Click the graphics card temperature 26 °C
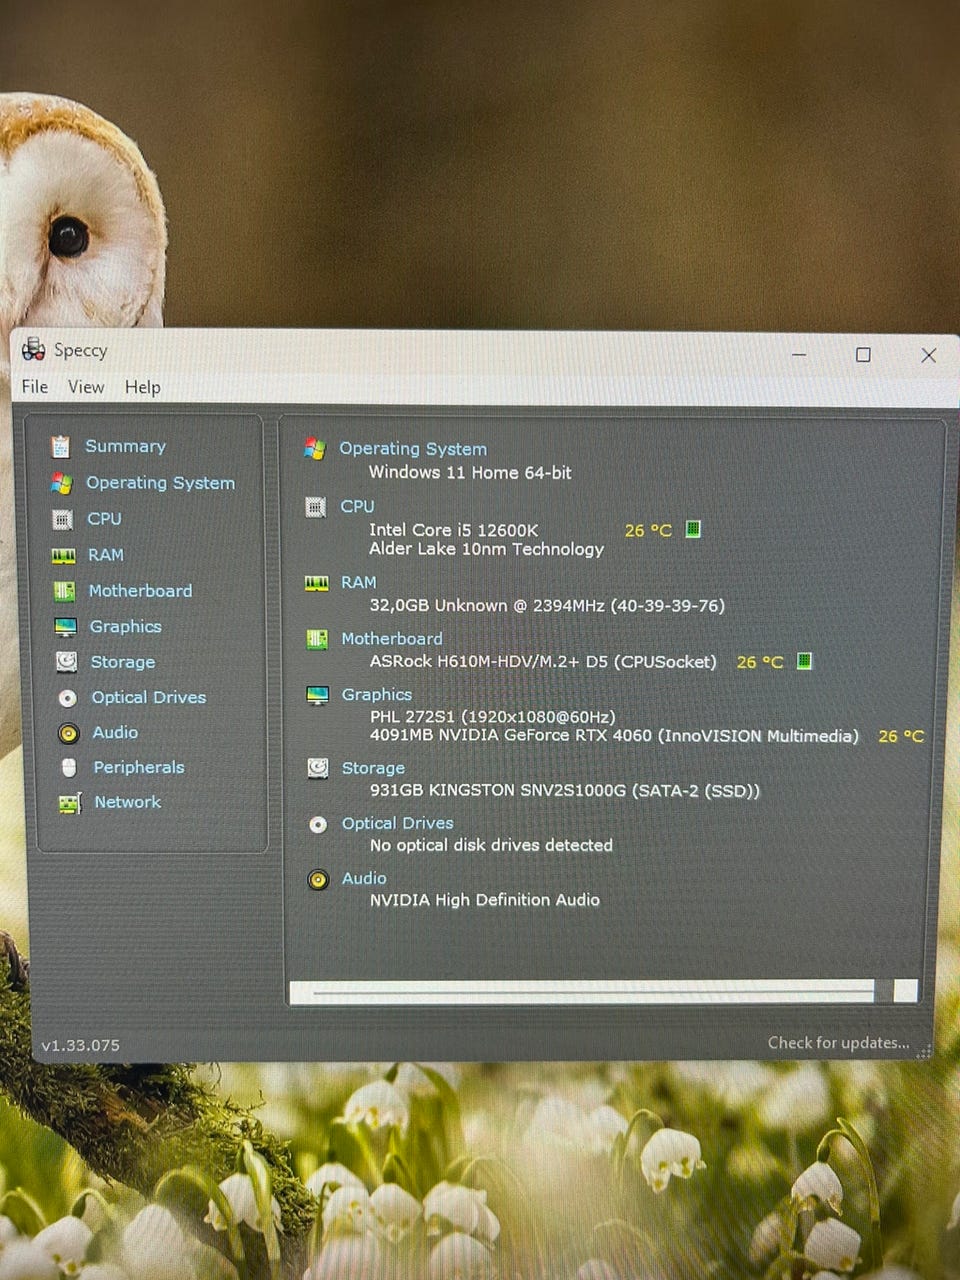The image size is (960, 1280). click(901, 737)
